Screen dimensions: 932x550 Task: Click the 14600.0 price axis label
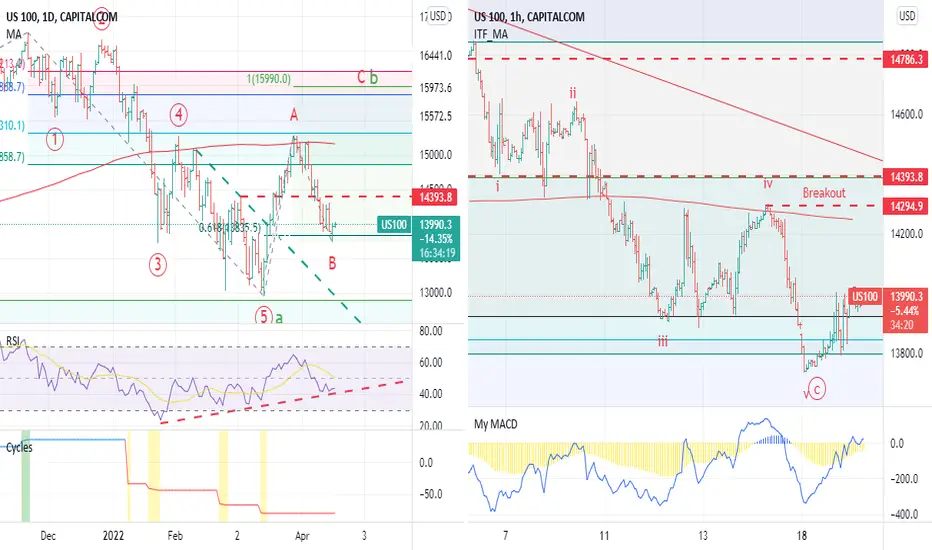click(x=906, y=114)
